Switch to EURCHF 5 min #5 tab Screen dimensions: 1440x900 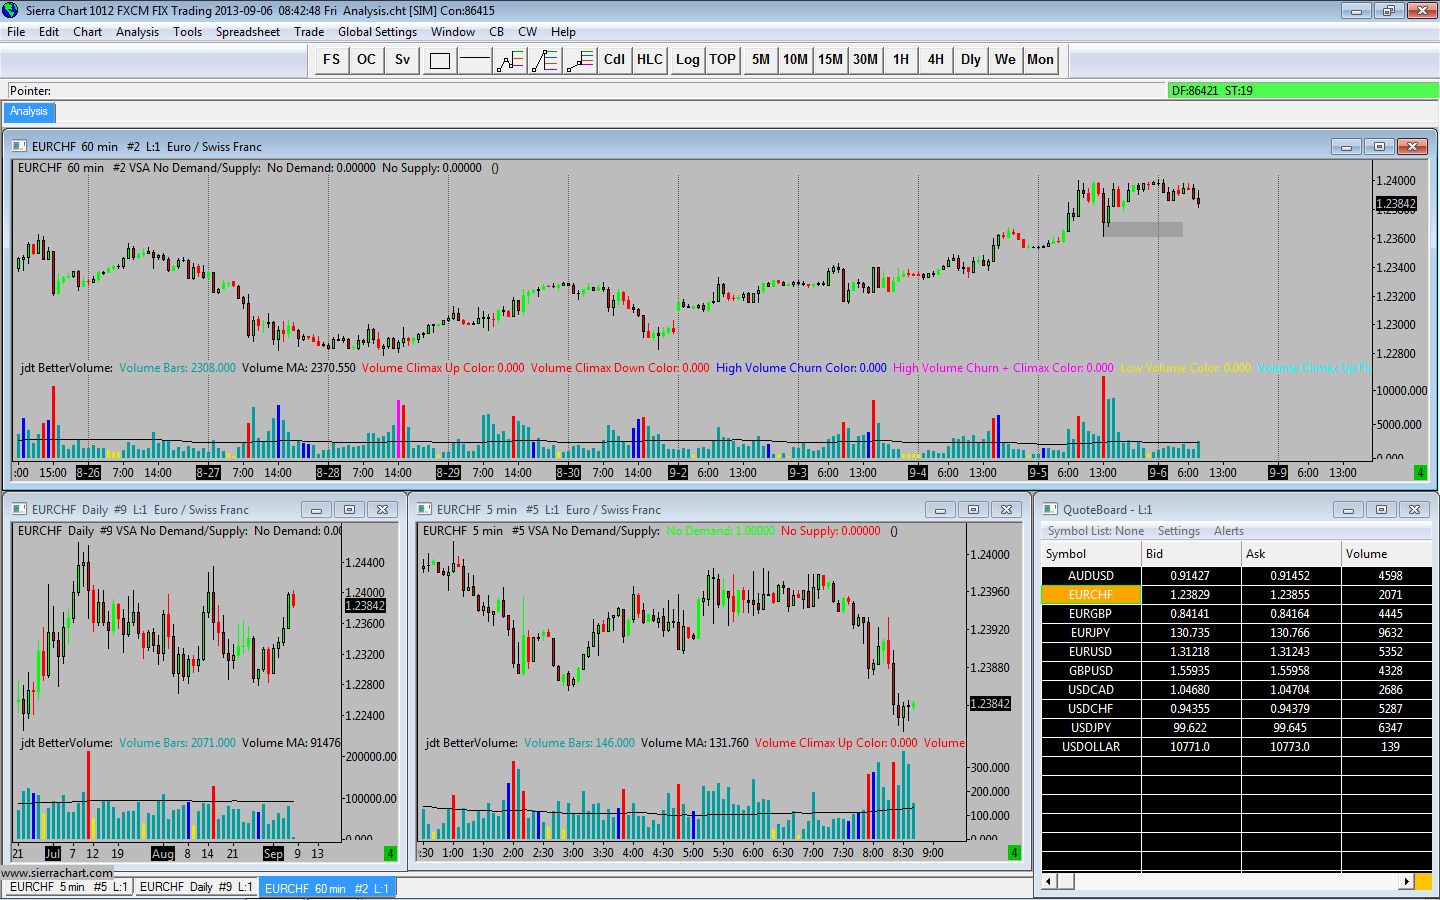[x=68, y=887]
